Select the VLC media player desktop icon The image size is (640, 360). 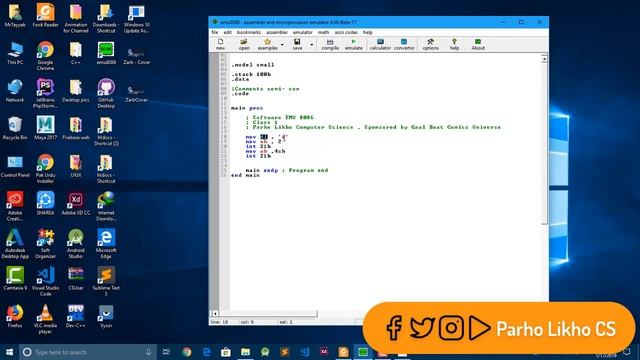[45, 320]
